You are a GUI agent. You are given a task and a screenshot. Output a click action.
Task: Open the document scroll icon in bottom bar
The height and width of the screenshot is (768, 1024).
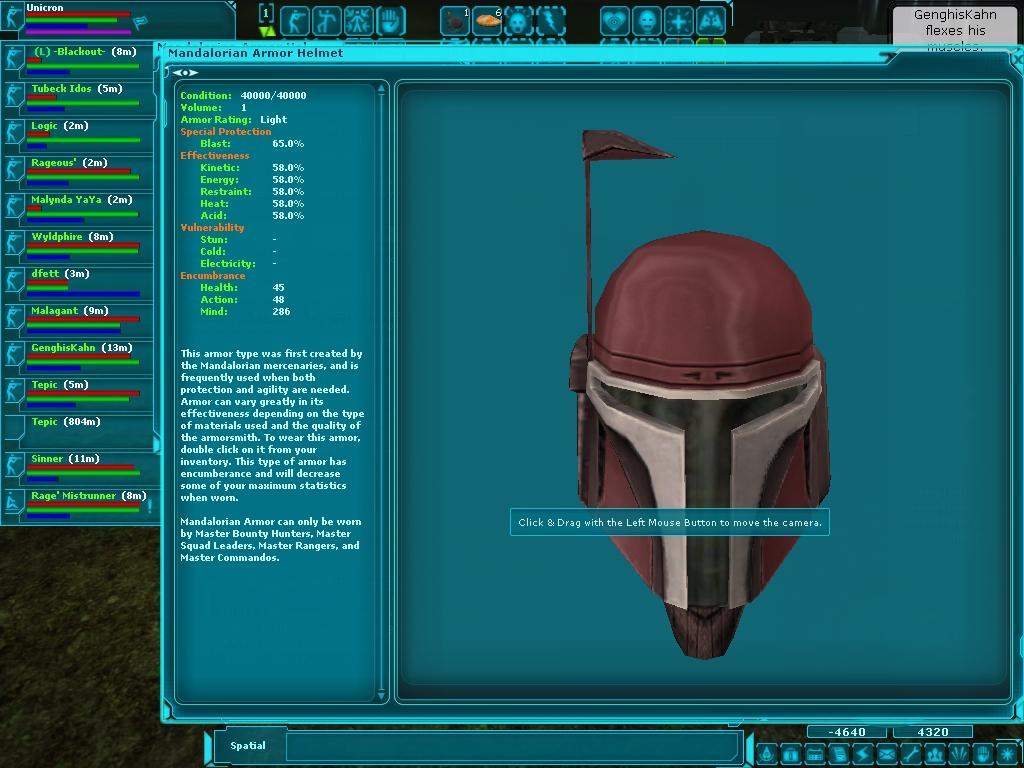839,754
